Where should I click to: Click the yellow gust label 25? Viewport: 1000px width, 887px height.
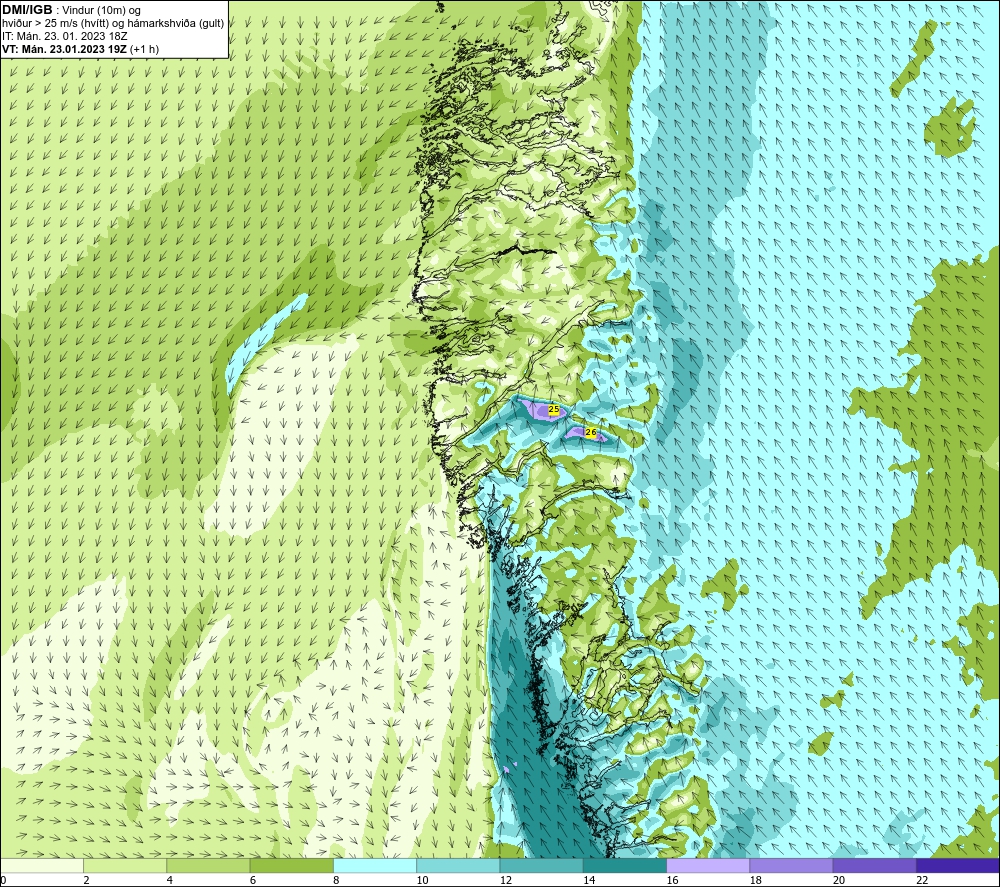(x=554, y=409)
